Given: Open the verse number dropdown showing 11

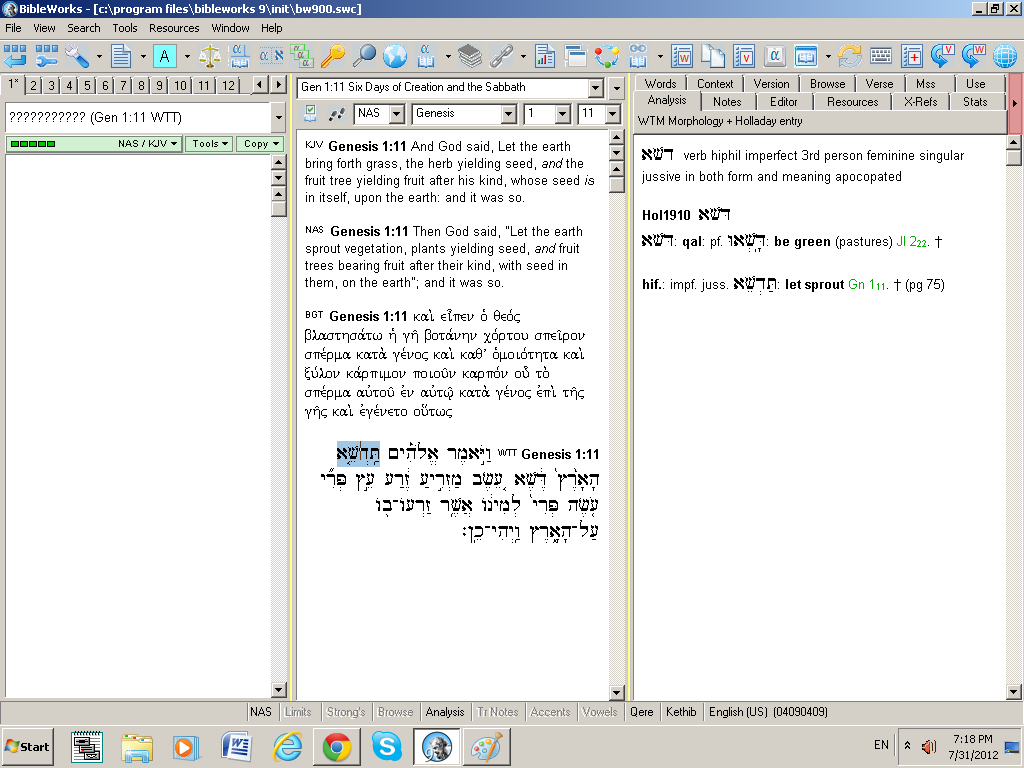Looking at the screenshot, I should pyautogui.click(x=612, y=114).
